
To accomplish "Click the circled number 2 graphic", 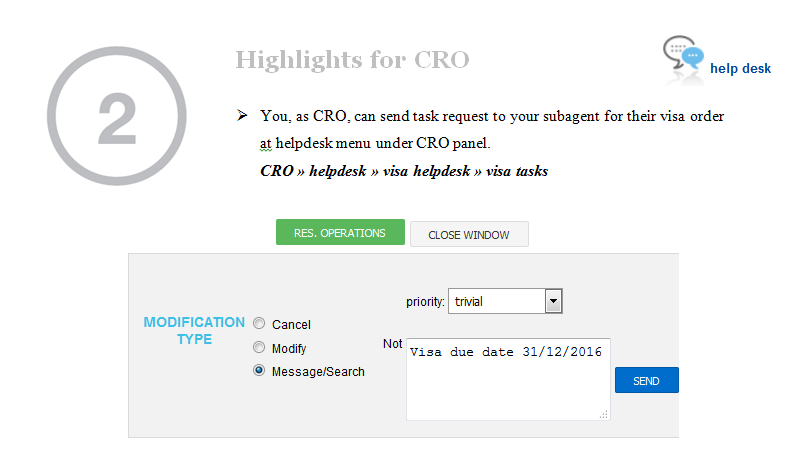I will [x=117, y=116].
